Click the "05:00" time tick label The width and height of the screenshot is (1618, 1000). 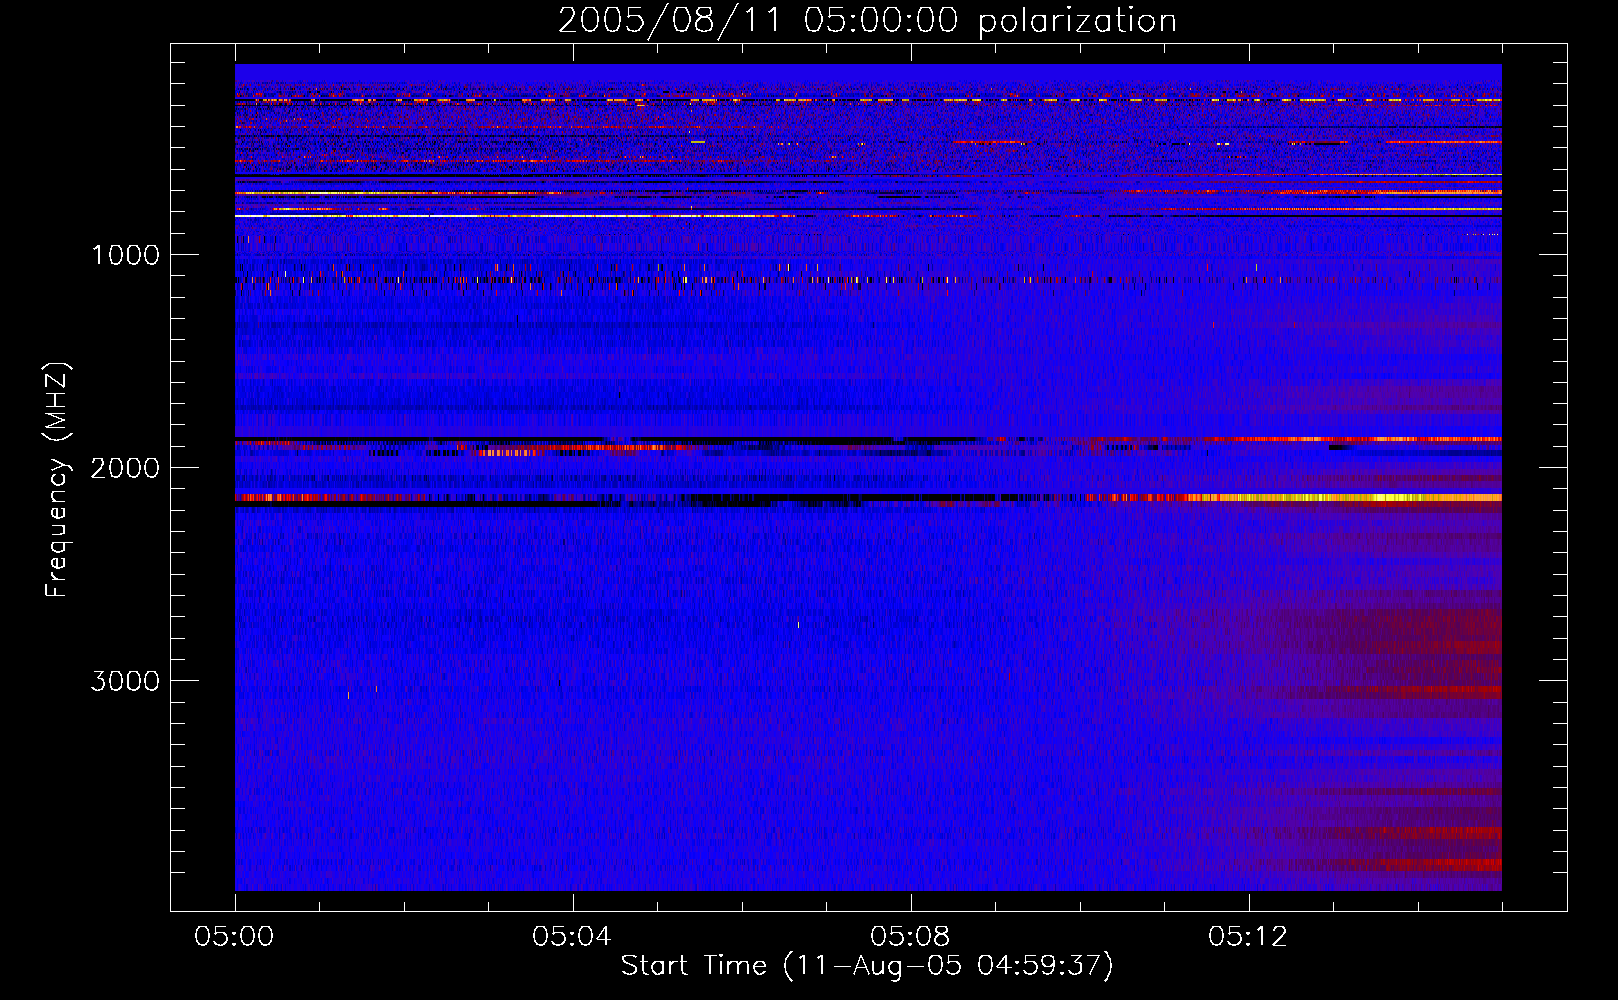click(234, 937)
